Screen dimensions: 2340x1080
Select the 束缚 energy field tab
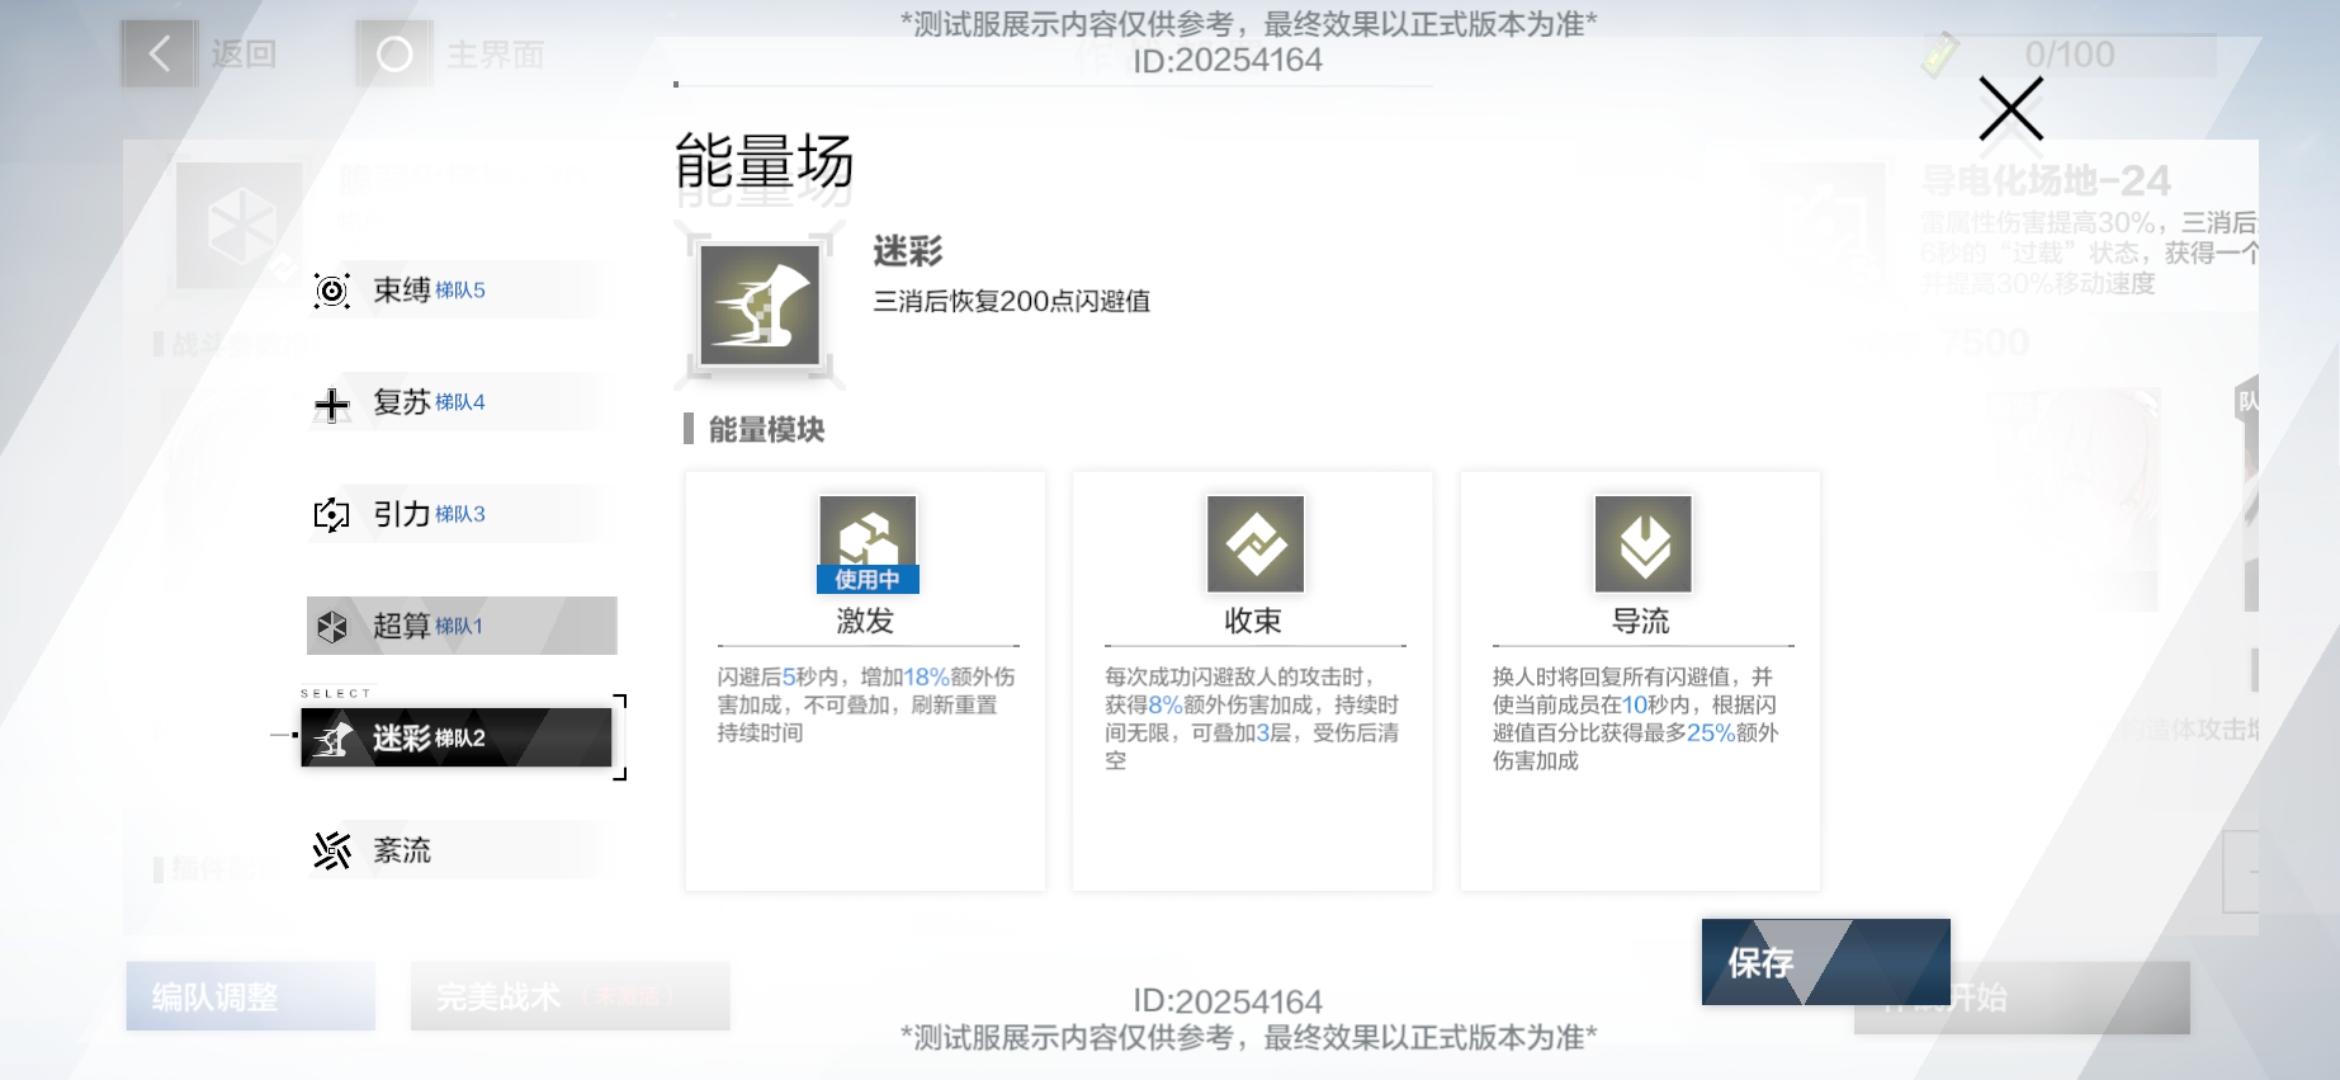click(x=461, y=290)
